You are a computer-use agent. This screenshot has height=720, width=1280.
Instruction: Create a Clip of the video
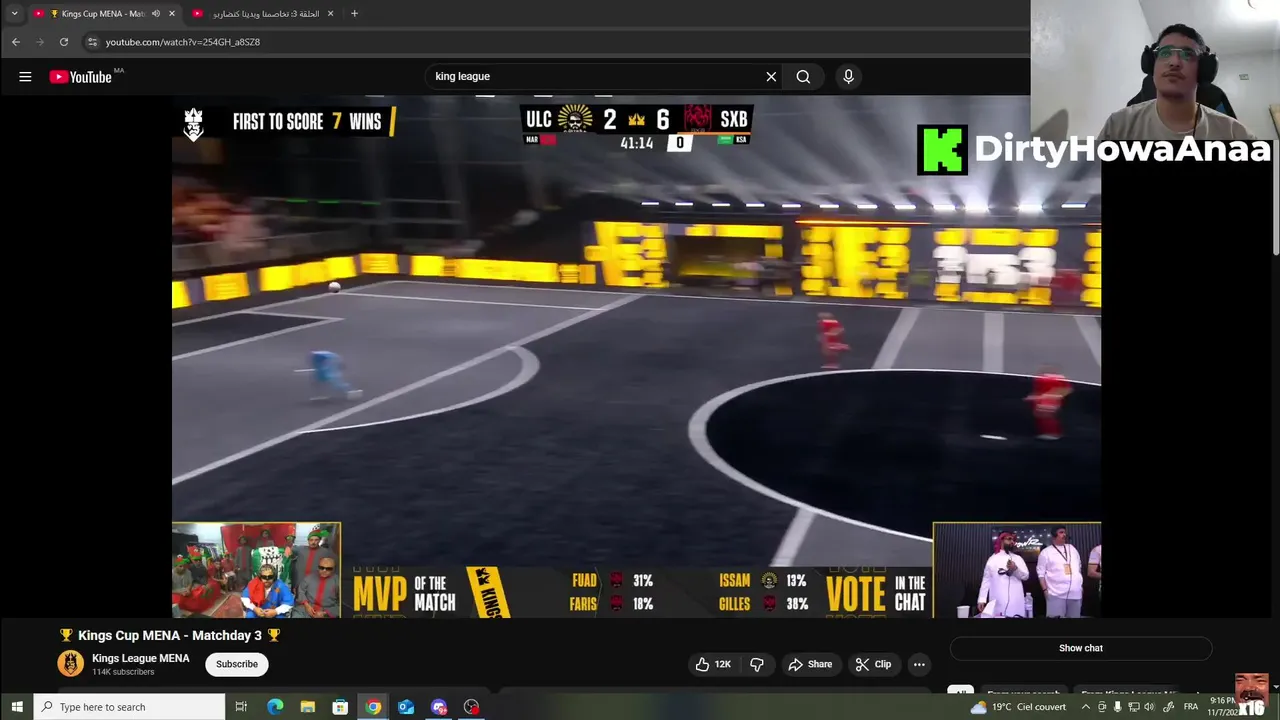pos(874,664)
